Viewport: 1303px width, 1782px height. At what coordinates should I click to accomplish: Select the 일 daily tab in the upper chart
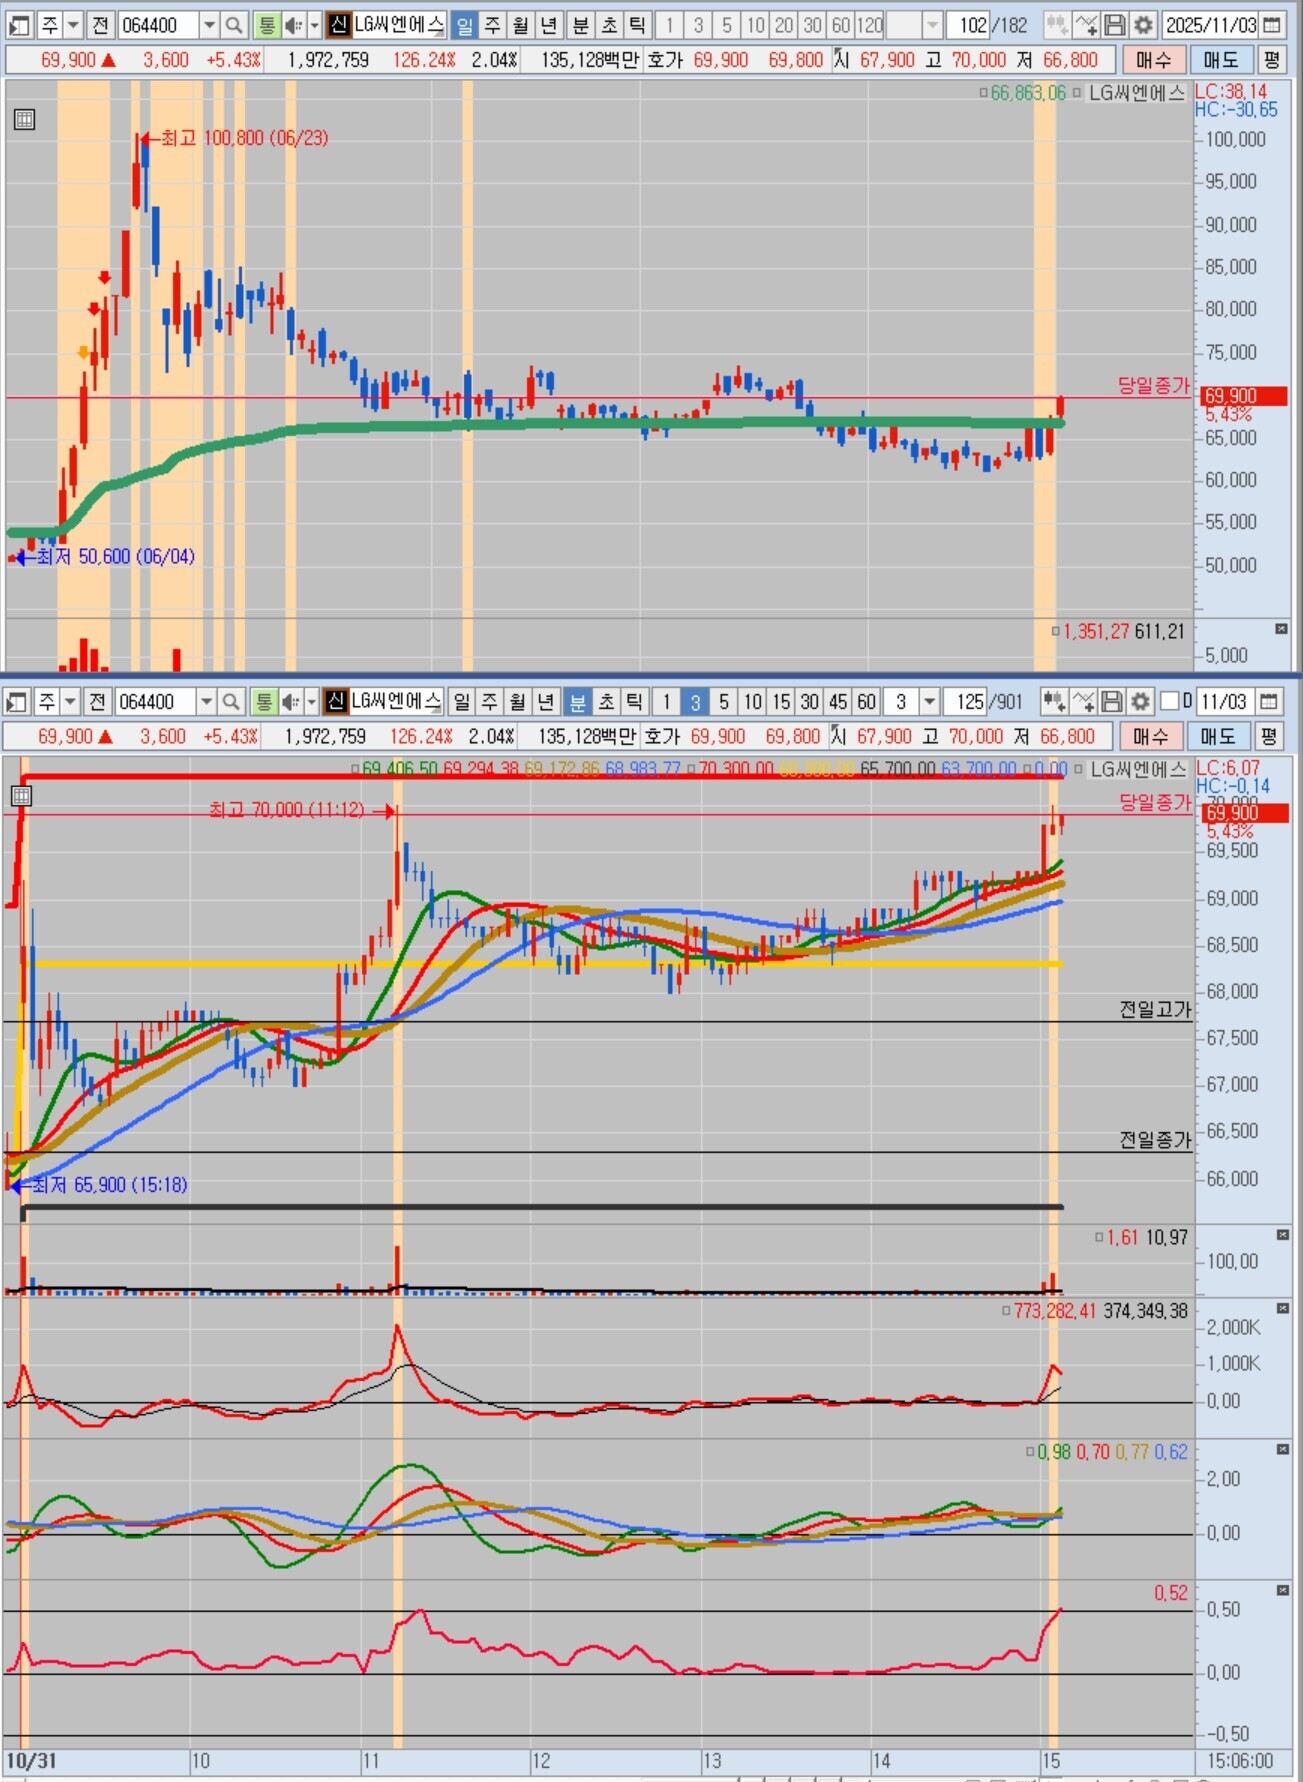(x=464, y=25)
